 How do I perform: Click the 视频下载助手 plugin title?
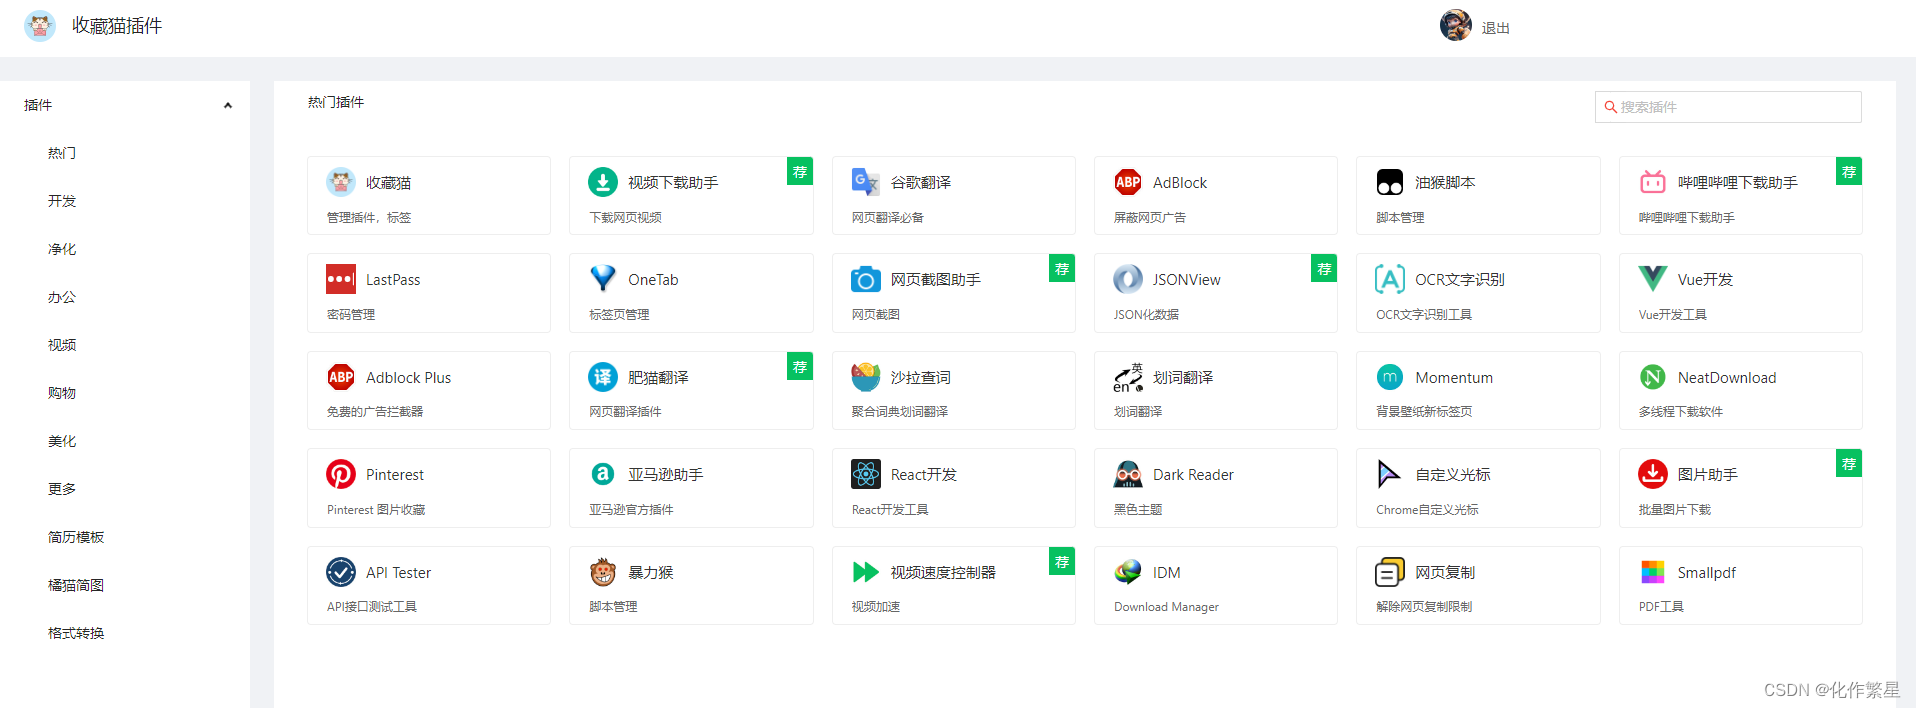coord(673,182)
